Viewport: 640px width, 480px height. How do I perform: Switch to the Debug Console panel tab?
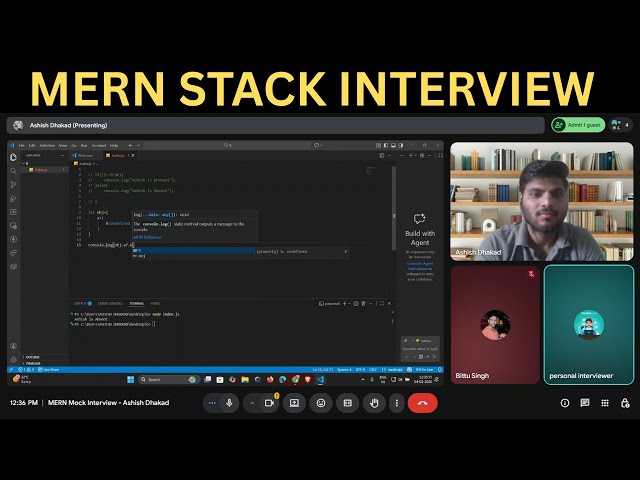[110, 304]
